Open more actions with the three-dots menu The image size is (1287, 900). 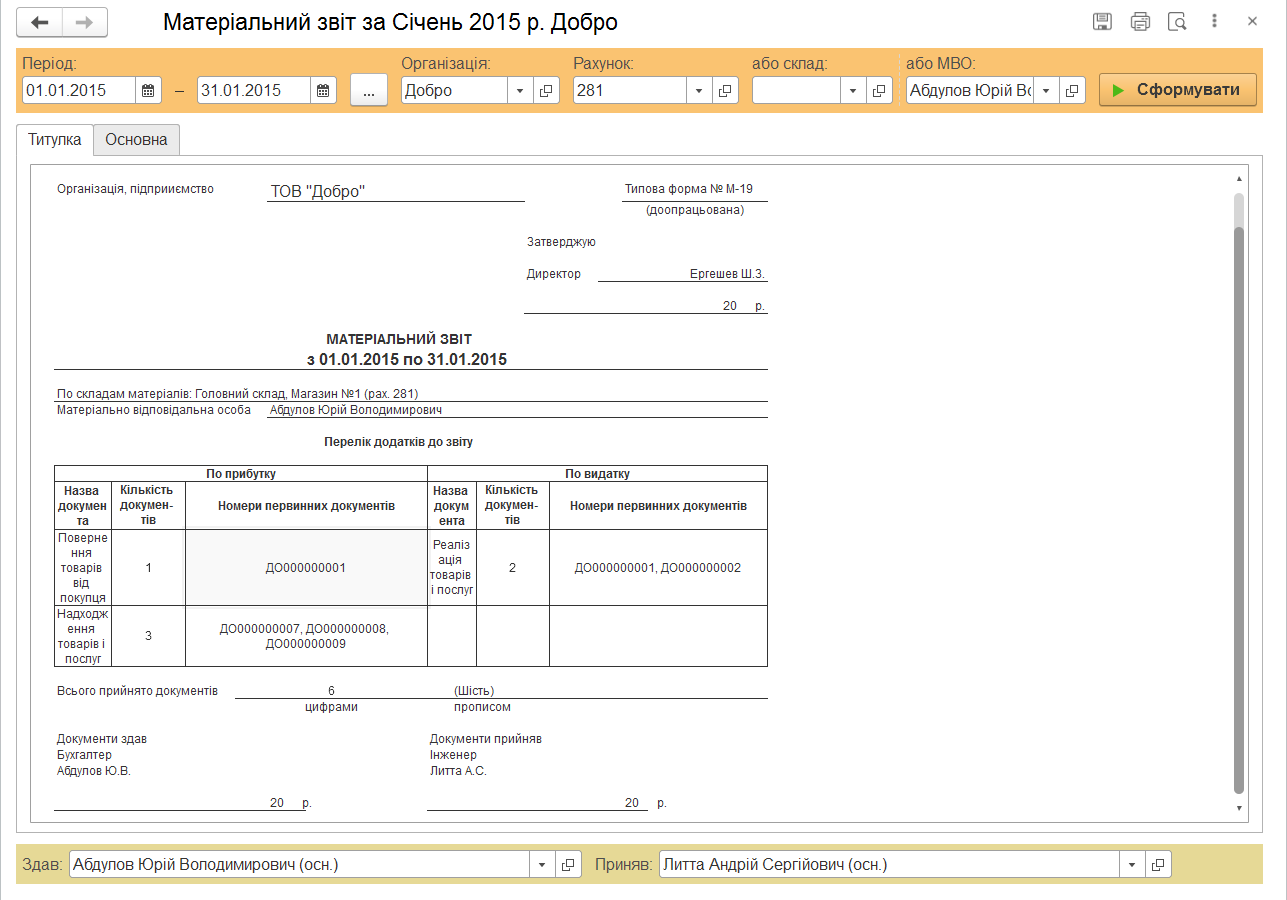click(x=1214, y=21)
